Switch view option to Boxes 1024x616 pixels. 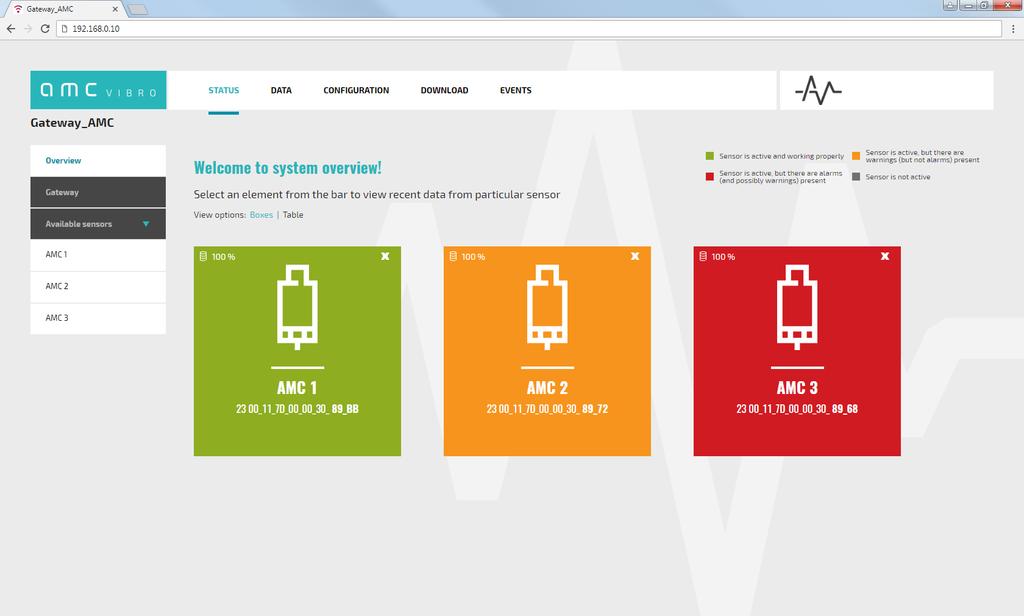tap(261, 215)
